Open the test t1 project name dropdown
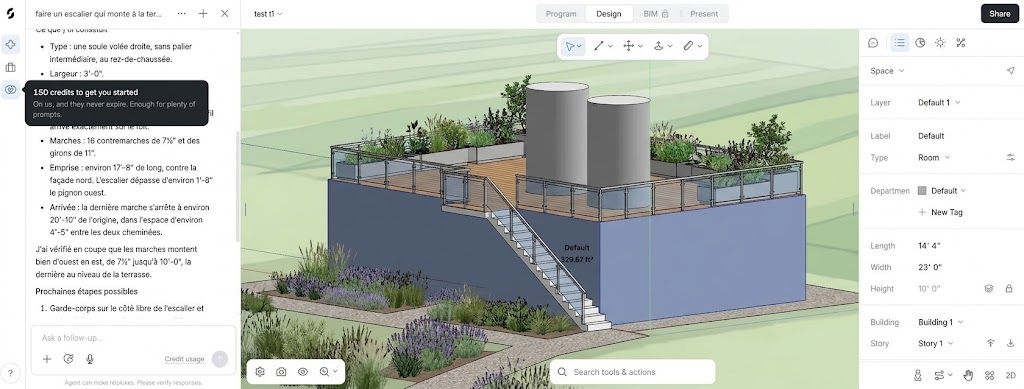This screenshot has height=389, width=1024. point(268,14)
